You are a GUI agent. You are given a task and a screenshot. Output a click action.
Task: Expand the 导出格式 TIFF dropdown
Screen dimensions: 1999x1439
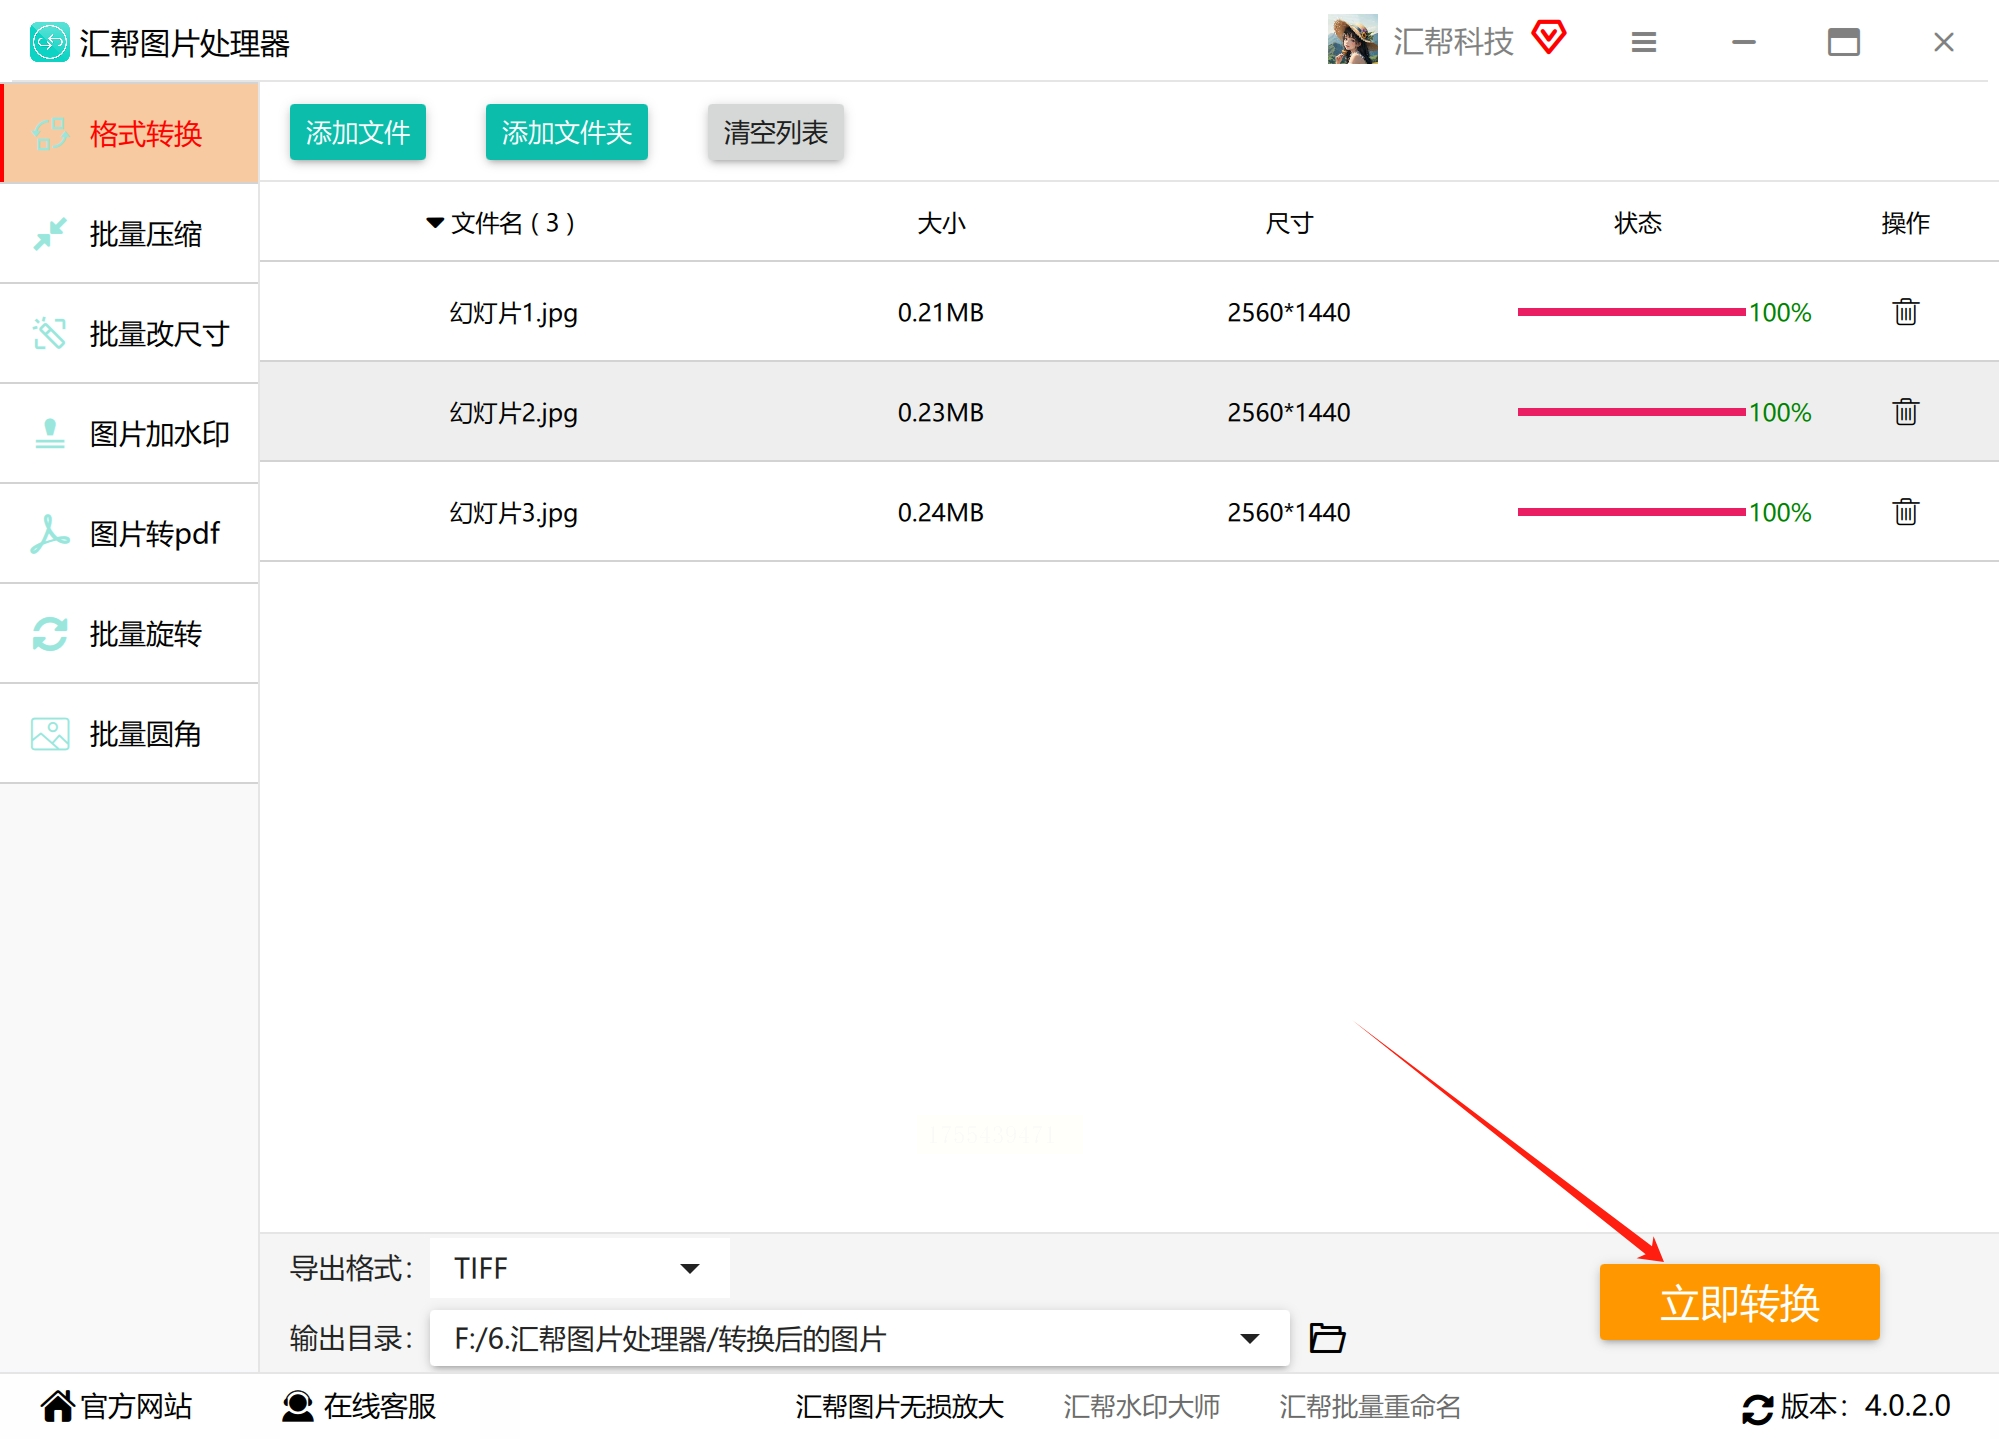pos(689,1268)
